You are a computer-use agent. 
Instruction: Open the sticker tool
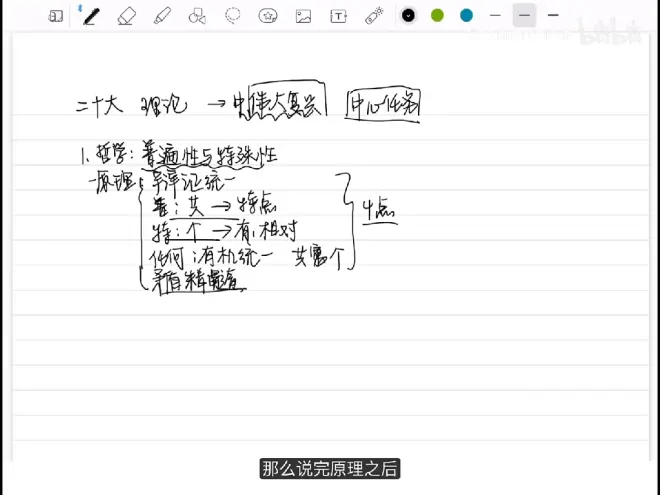click(x=268, y=16)
